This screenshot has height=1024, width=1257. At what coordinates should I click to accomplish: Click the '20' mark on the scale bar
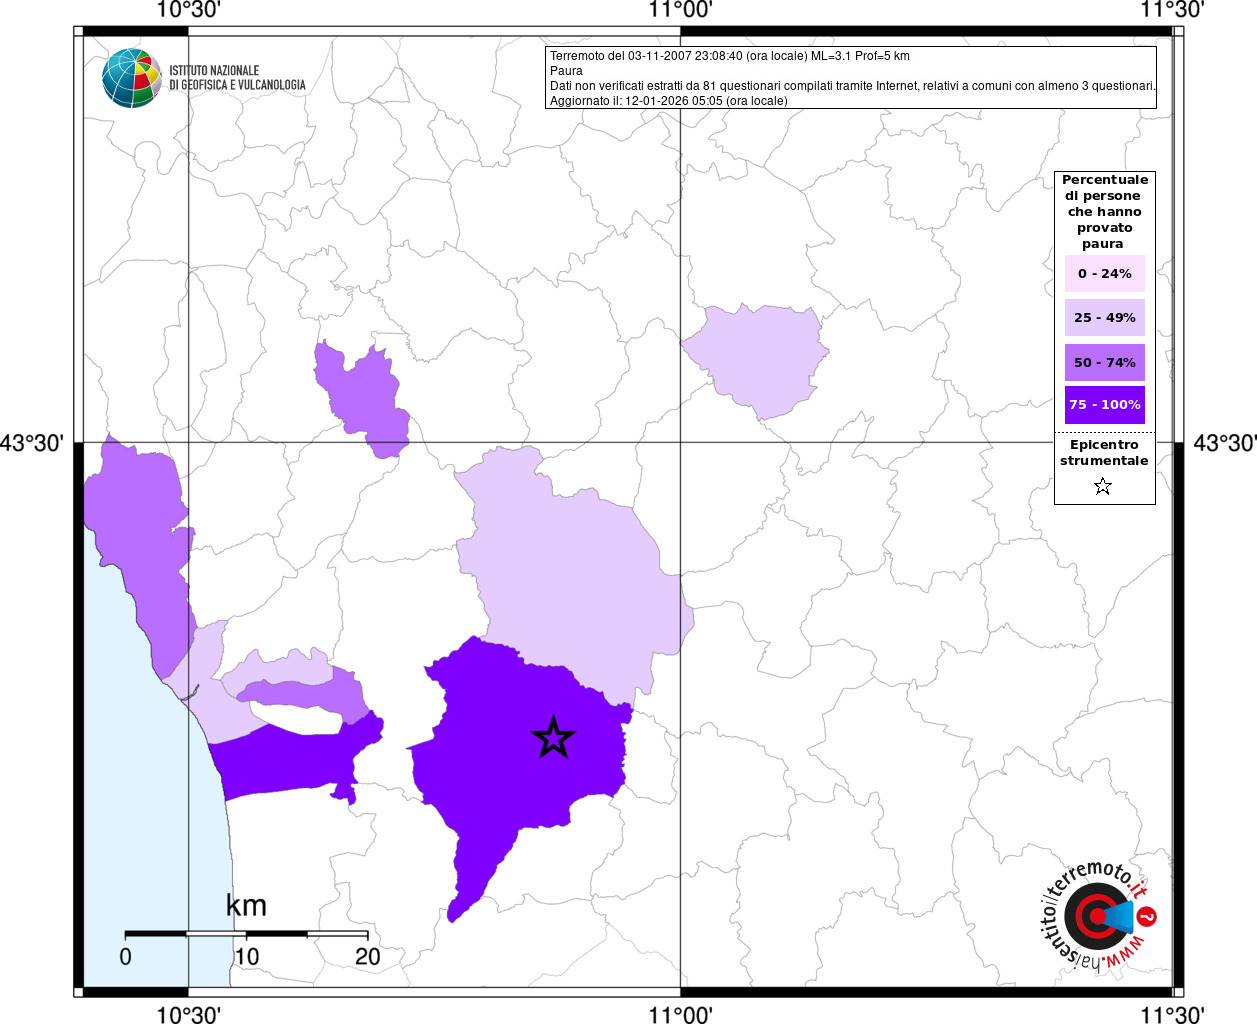368,956
